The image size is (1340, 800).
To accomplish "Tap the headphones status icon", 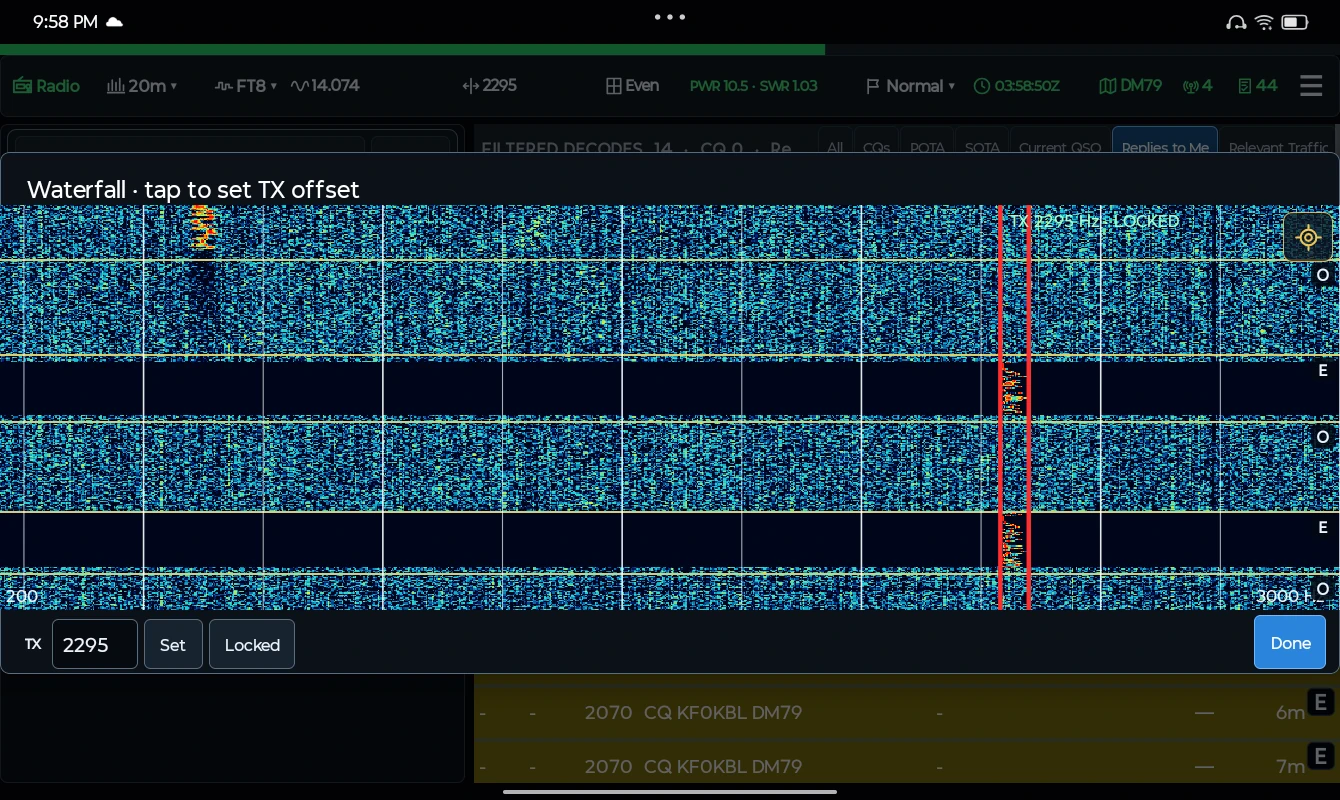I will 1236,22.
